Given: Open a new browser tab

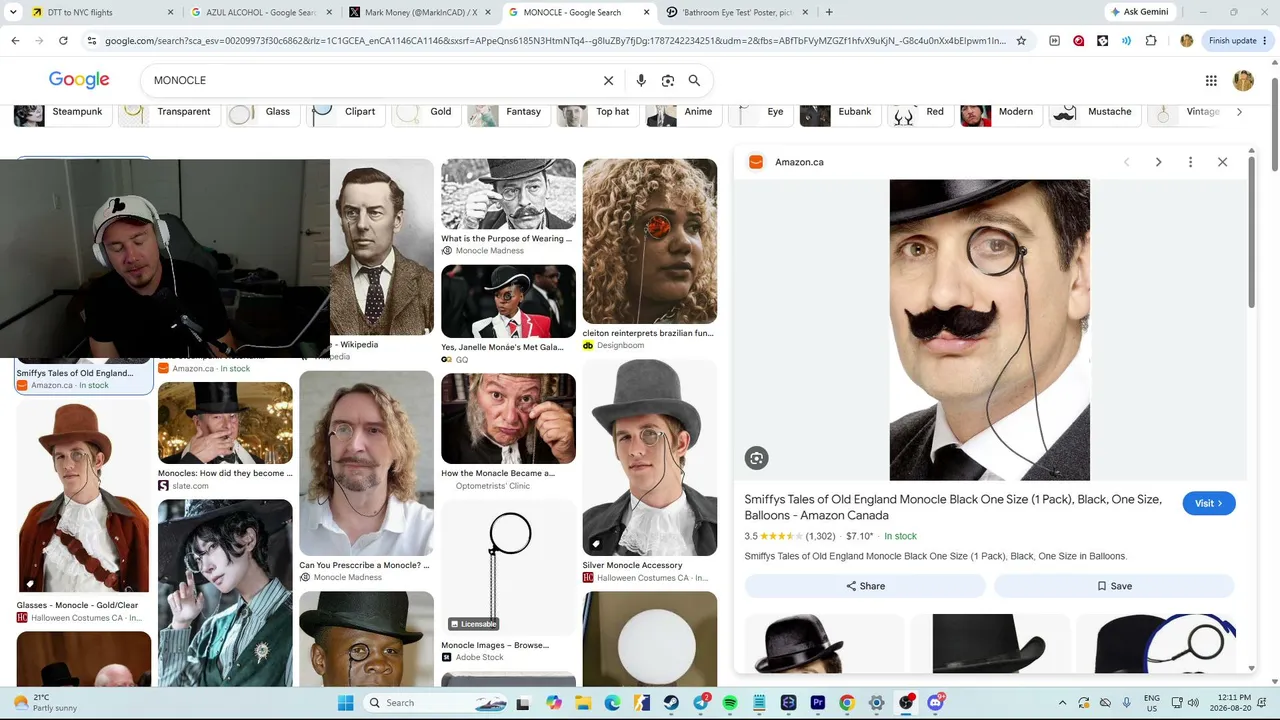Looking at the screenshot, I should tap(829, 13).
